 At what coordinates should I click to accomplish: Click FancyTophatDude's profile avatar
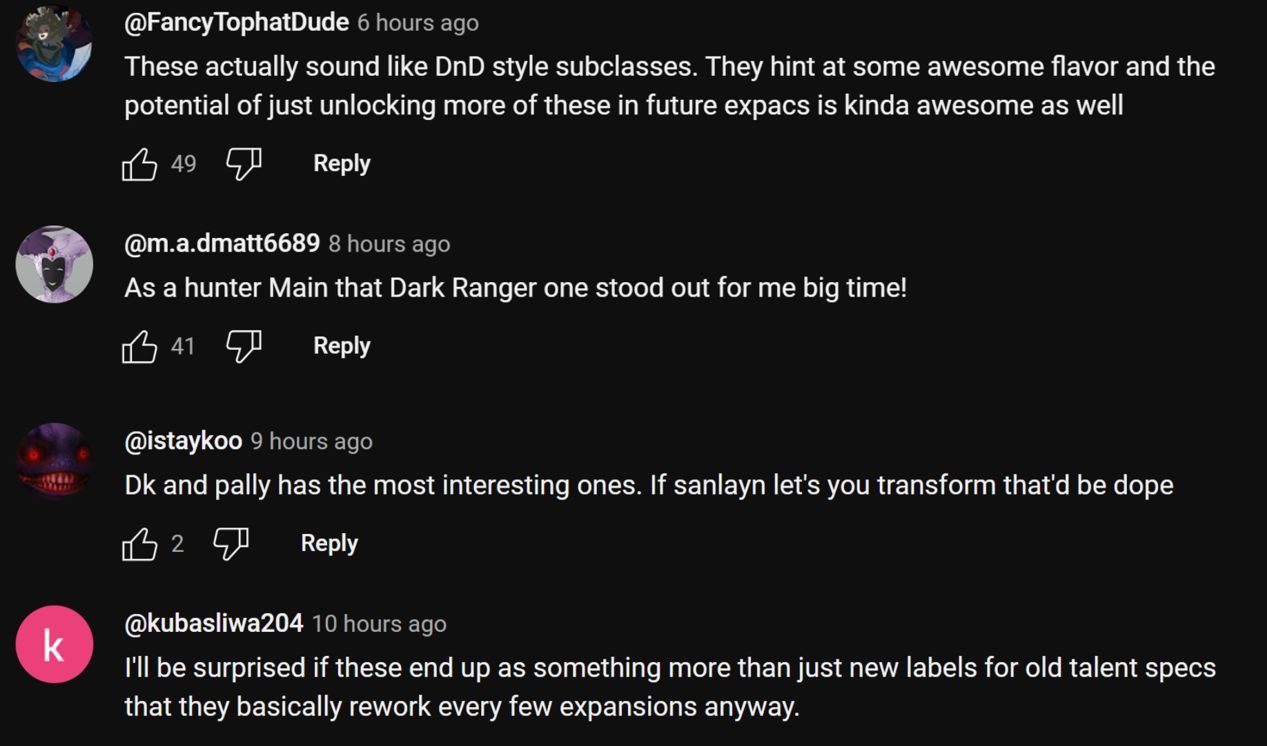point(54,44)
